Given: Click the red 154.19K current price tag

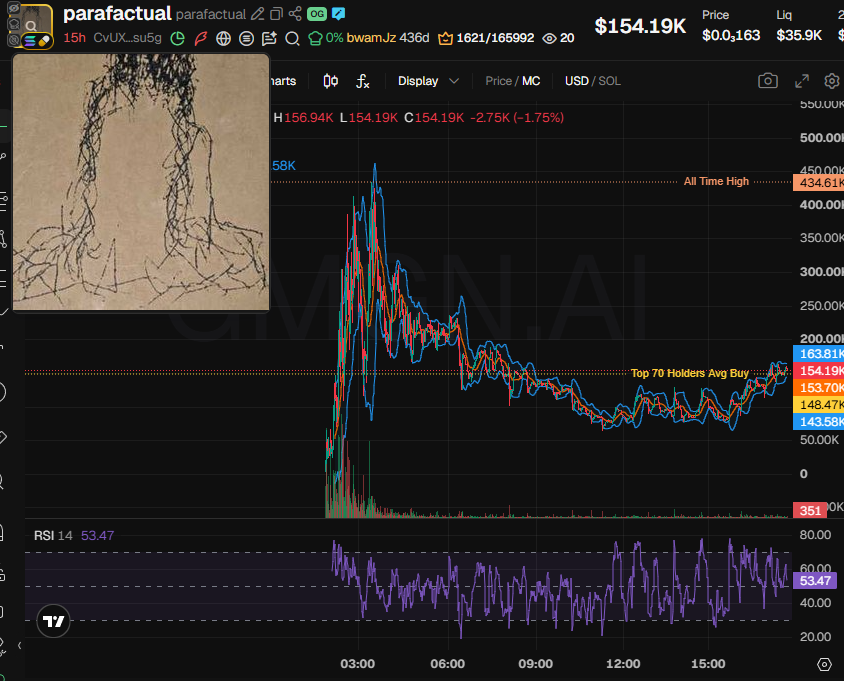Looking at the screenshot, I should (819, 370).
